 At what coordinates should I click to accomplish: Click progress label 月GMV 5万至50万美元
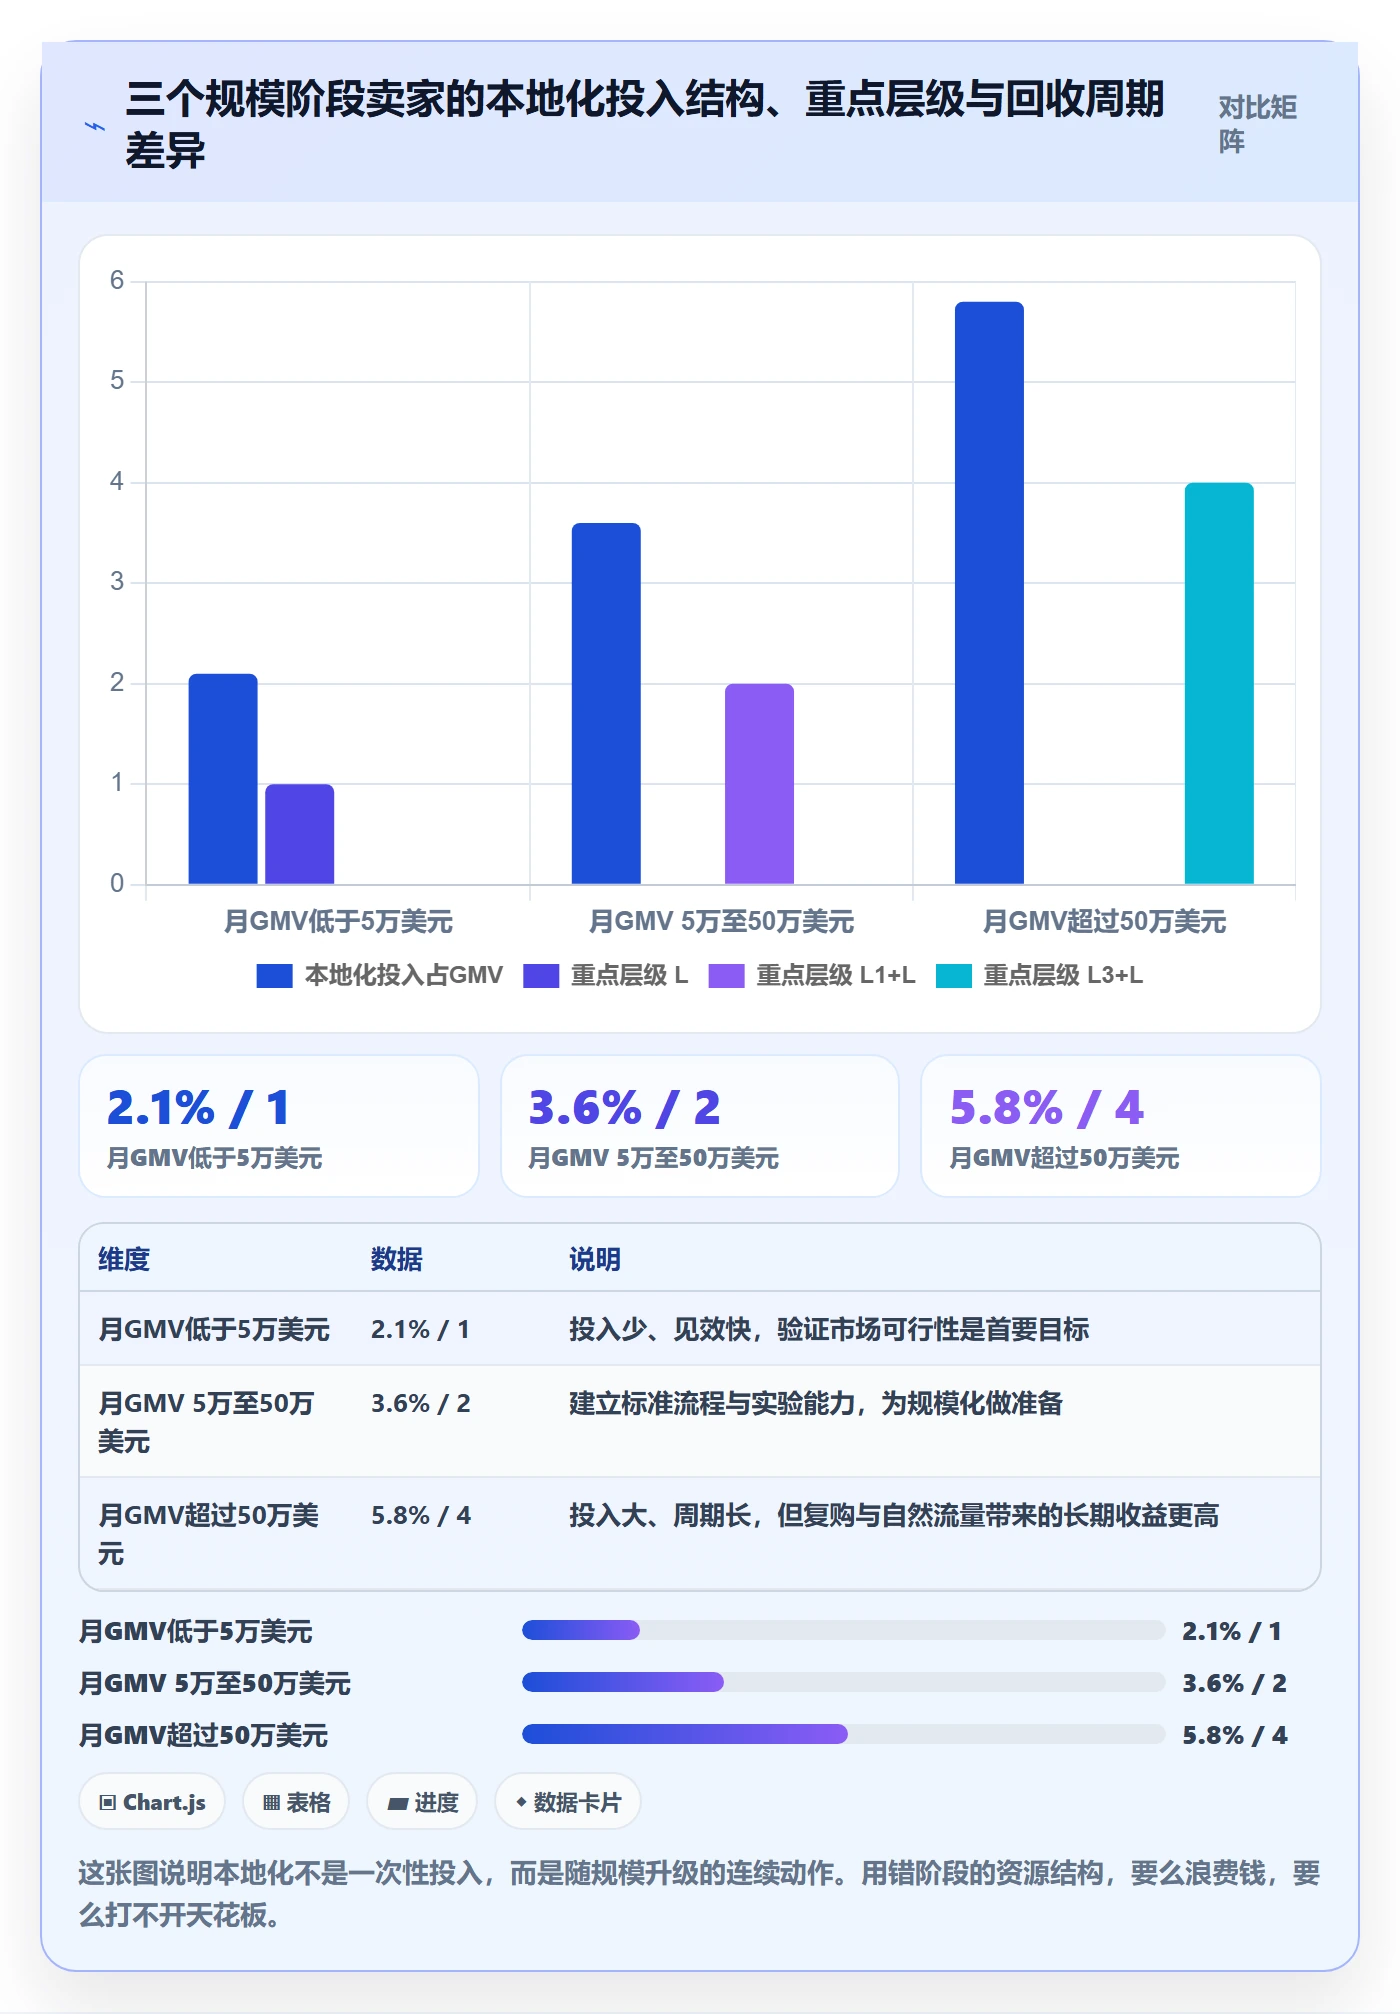point(215,1683)
